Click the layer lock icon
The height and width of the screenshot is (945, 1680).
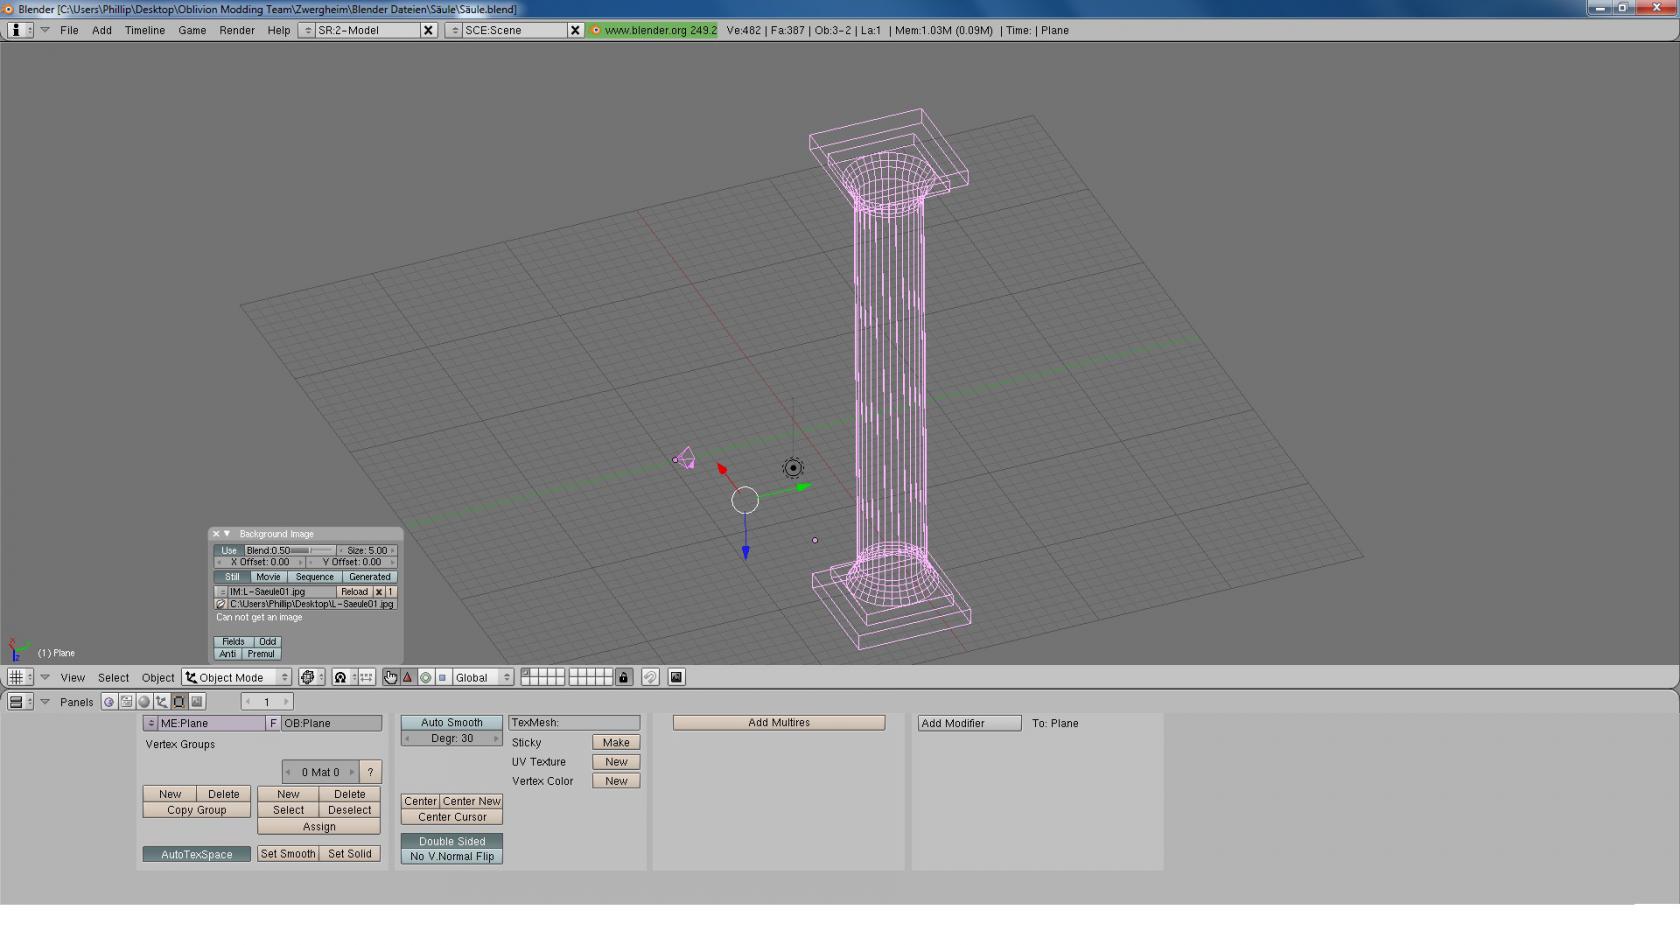coord(623,678)
